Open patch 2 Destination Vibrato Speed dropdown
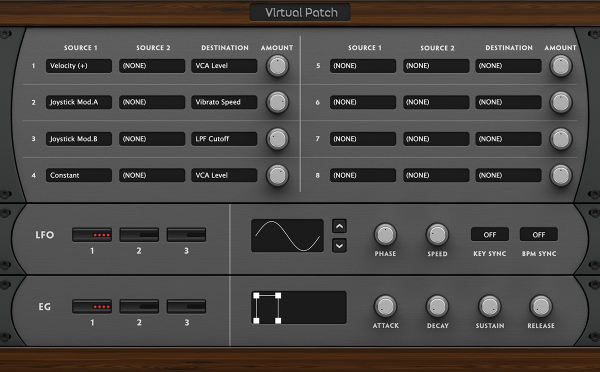 tap(224, 102)
